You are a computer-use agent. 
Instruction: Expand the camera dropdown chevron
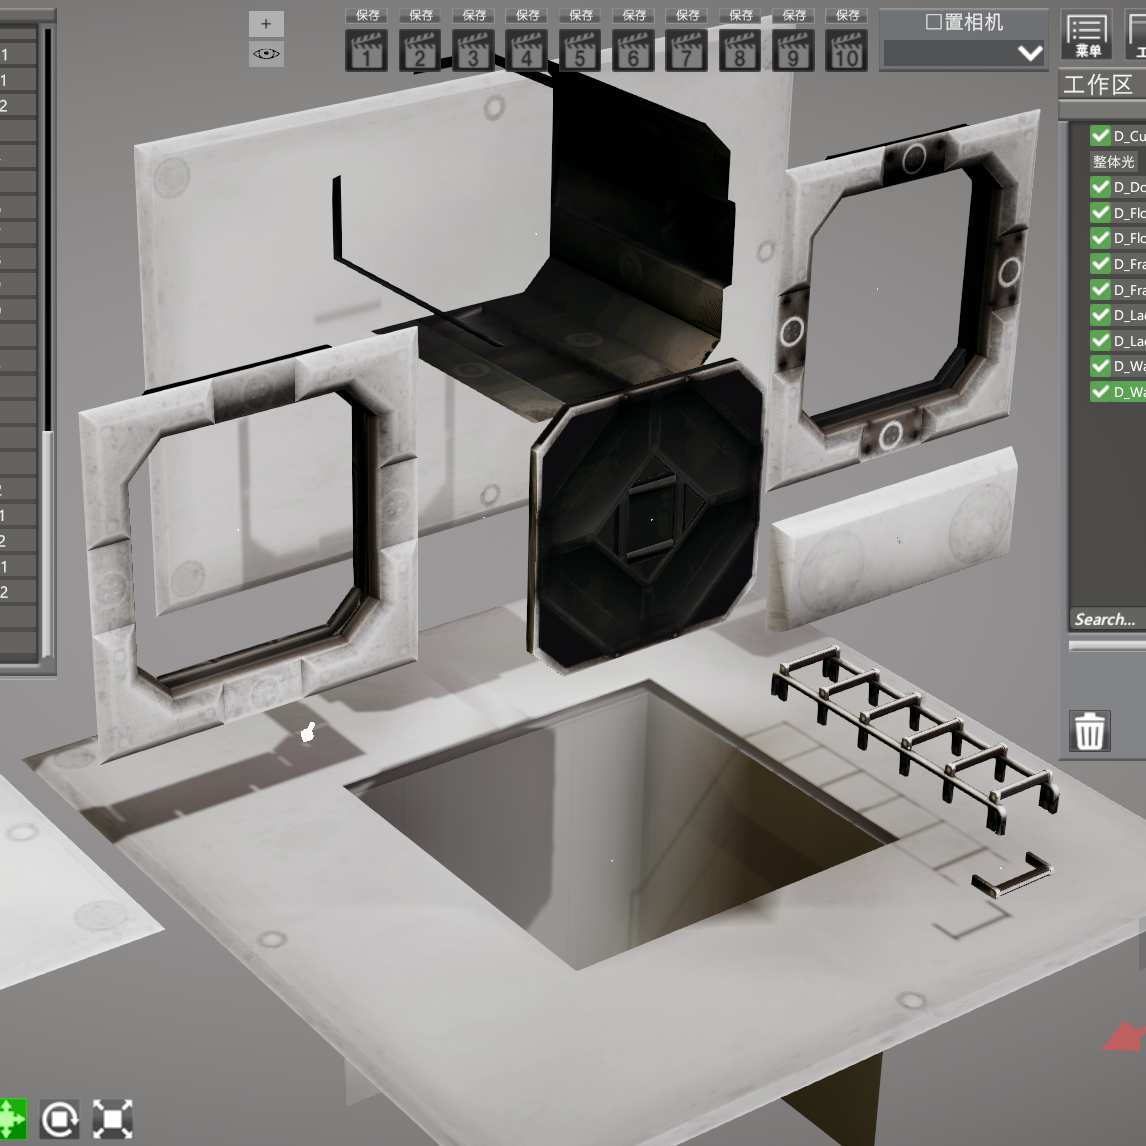(1030, 53)
